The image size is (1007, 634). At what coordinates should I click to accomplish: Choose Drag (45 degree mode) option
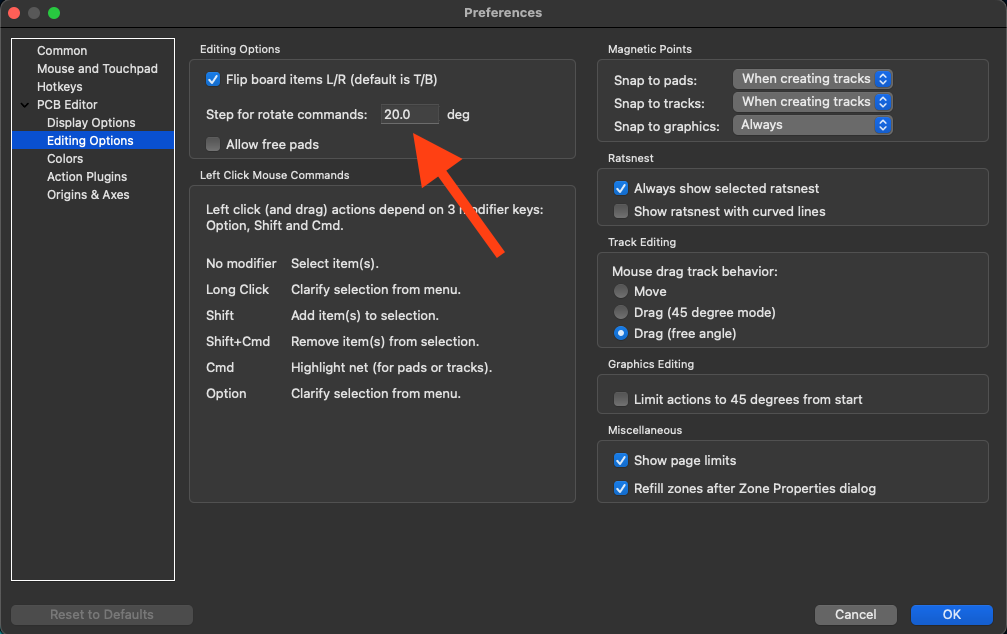click(621, 312)
